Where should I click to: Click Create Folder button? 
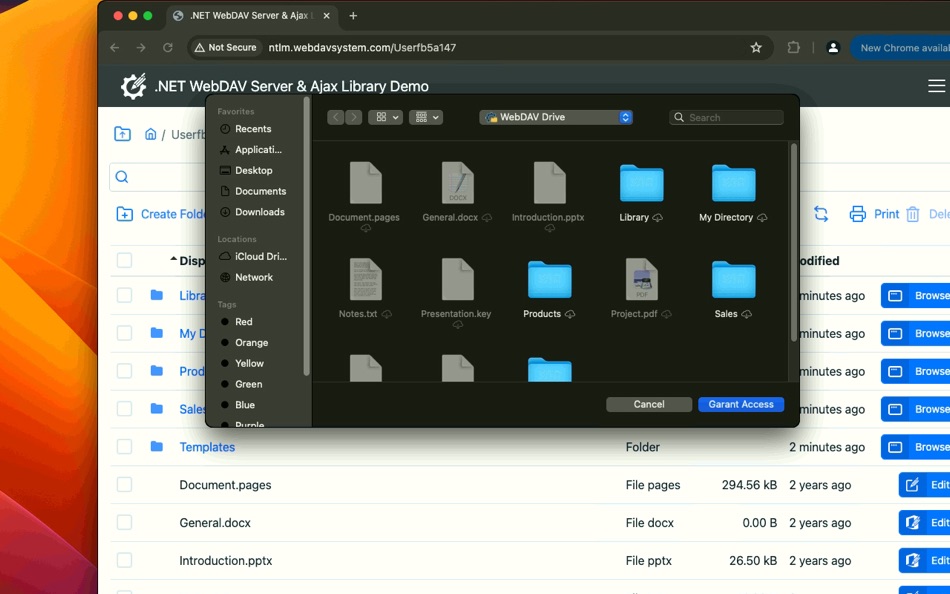pyautogui.click(x=161, y=214)
